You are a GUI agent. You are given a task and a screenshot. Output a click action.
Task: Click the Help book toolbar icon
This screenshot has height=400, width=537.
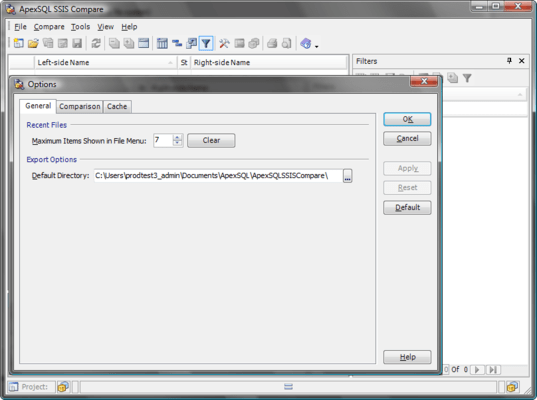coord(305,43)
